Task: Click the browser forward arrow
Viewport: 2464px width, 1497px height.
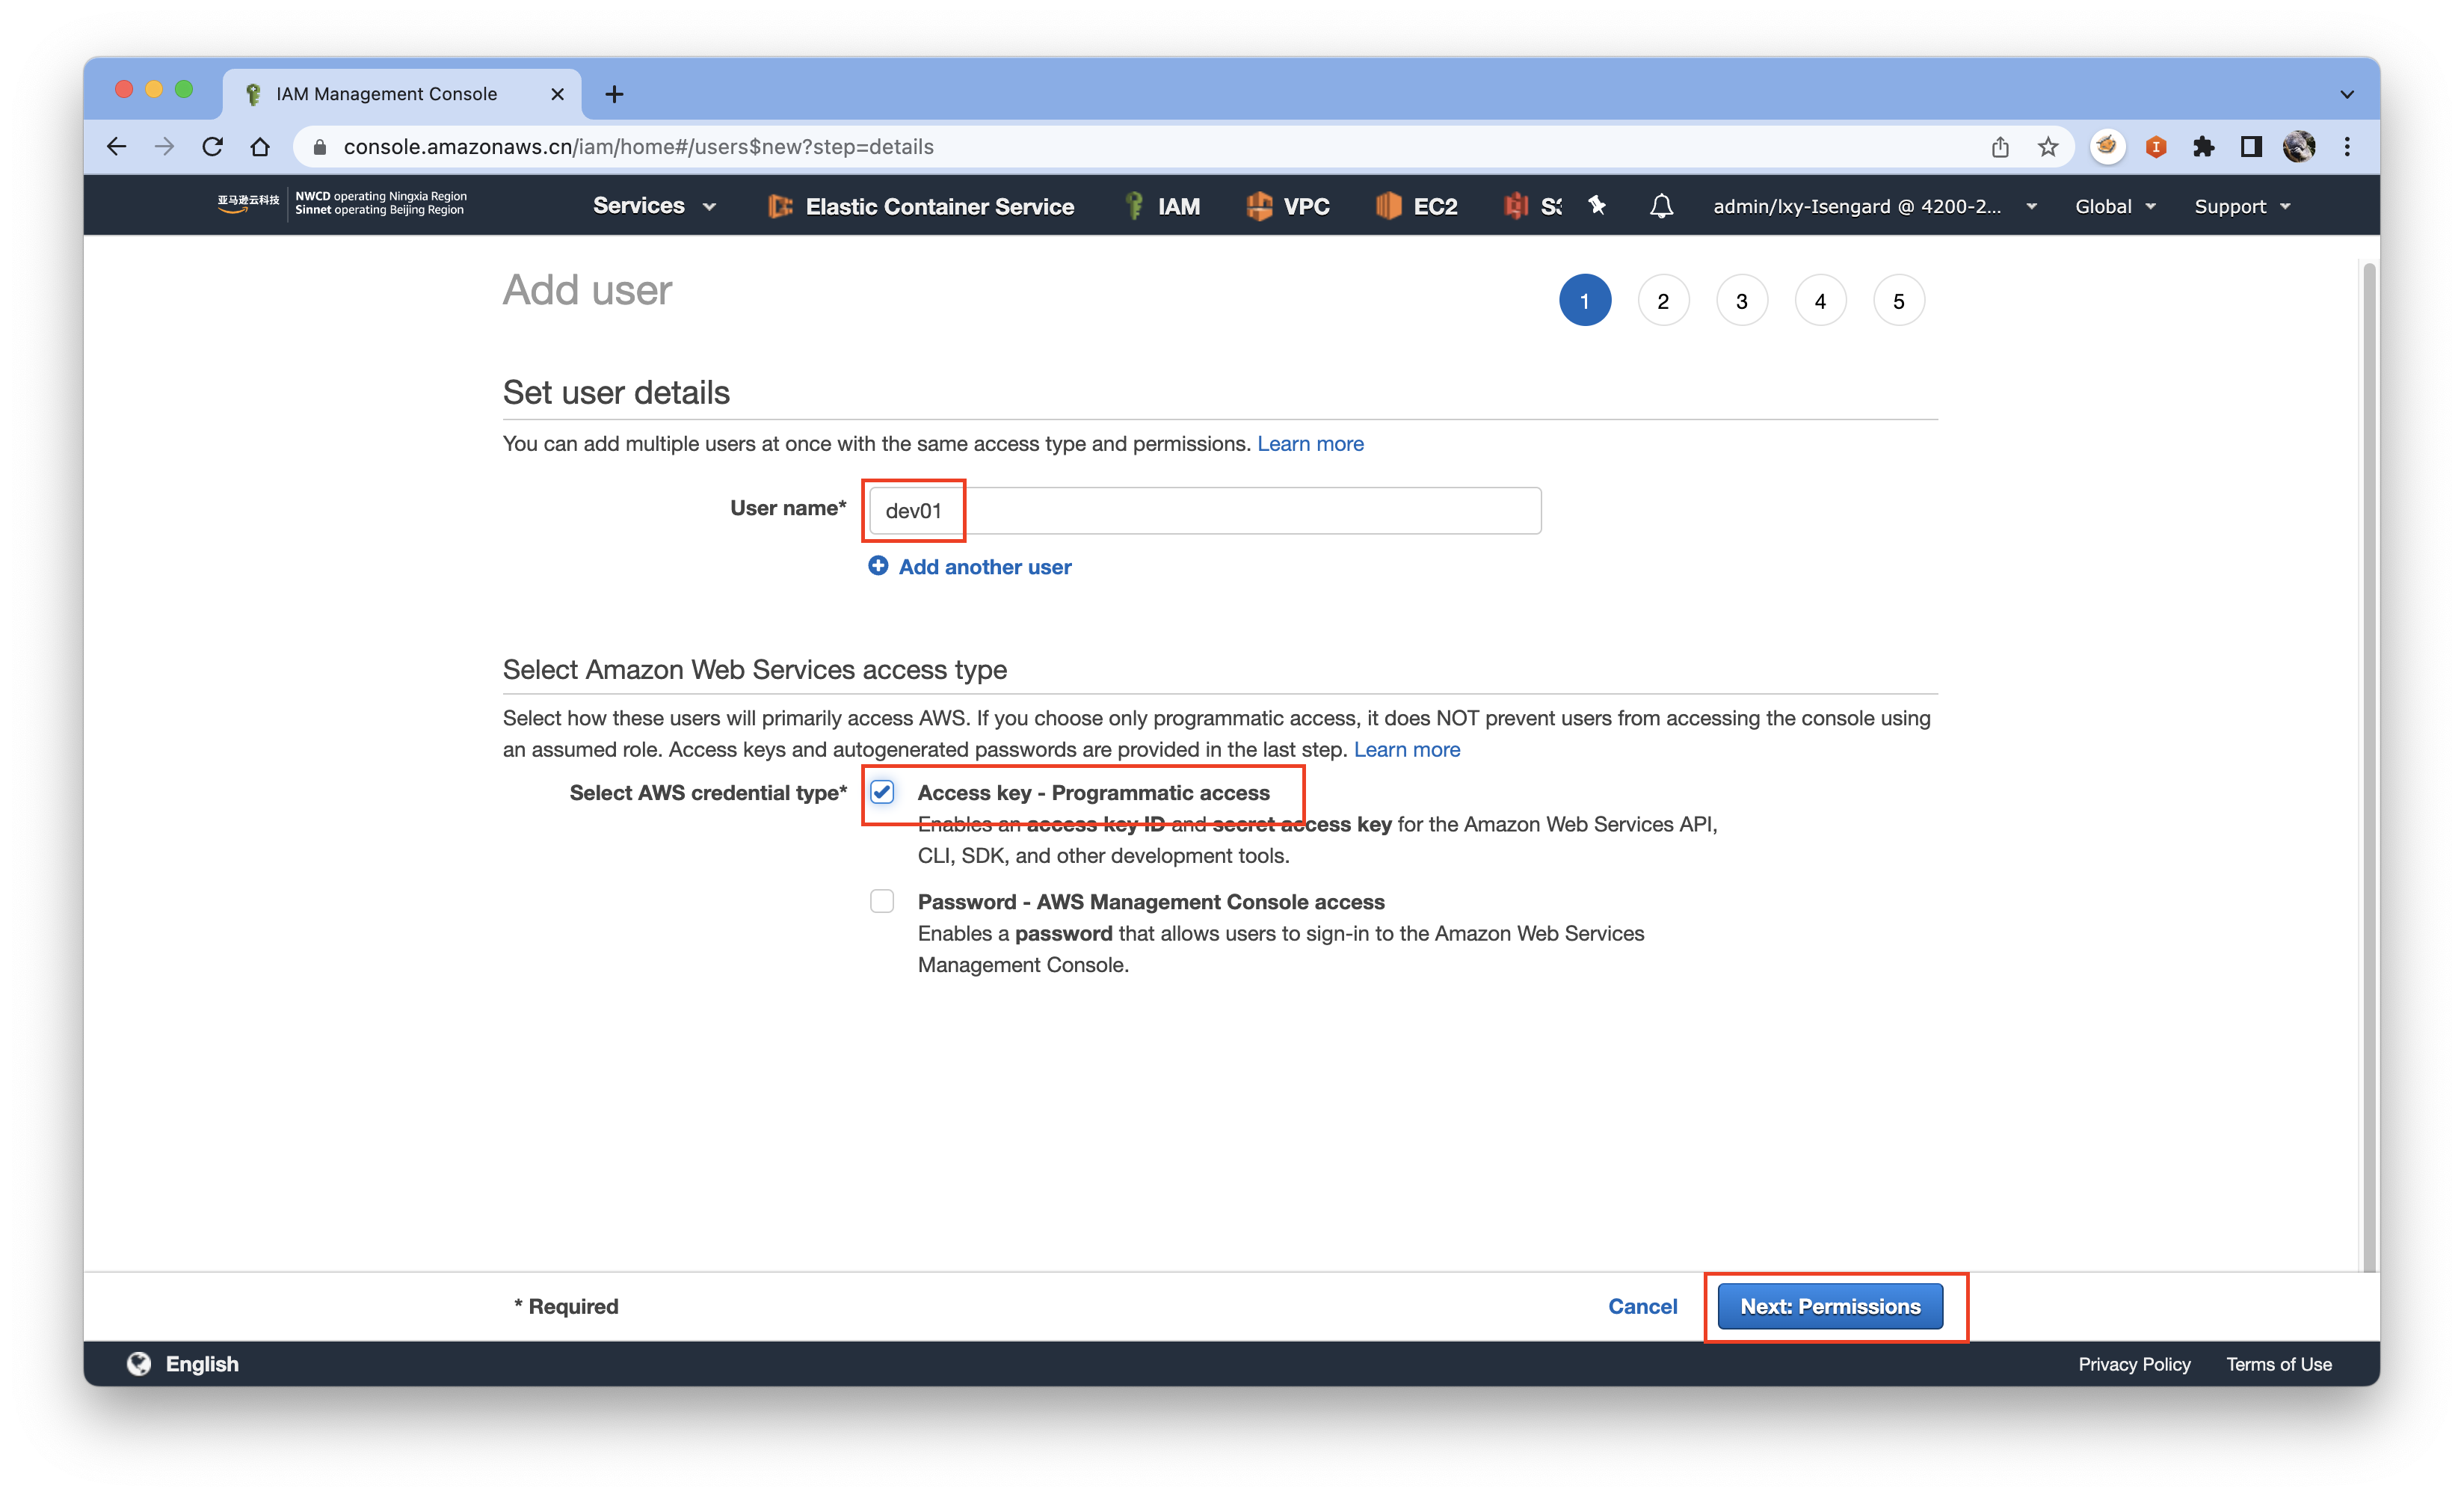Action: point(164,147)
